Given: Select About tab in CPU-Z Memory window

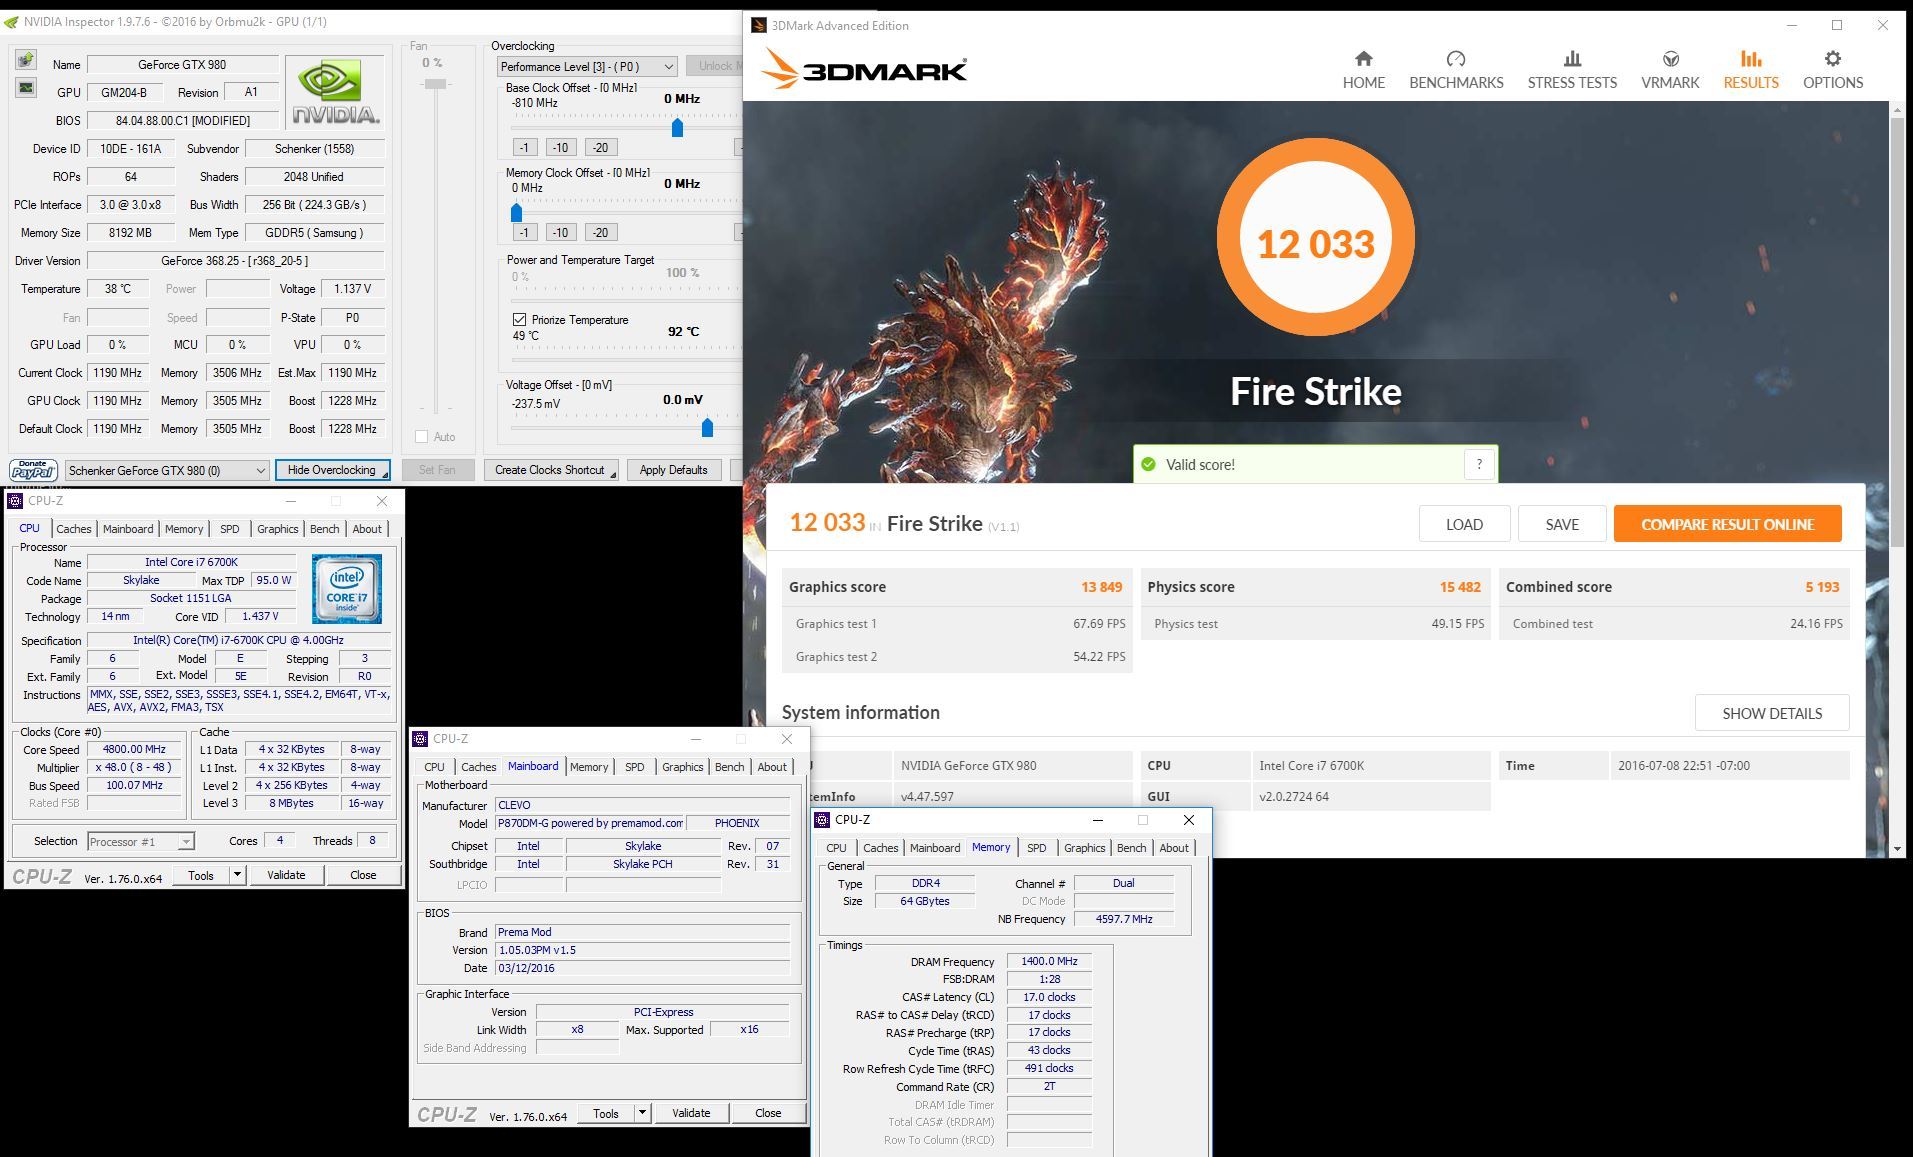Looking at the screenshot, I should pos(1174,848).
